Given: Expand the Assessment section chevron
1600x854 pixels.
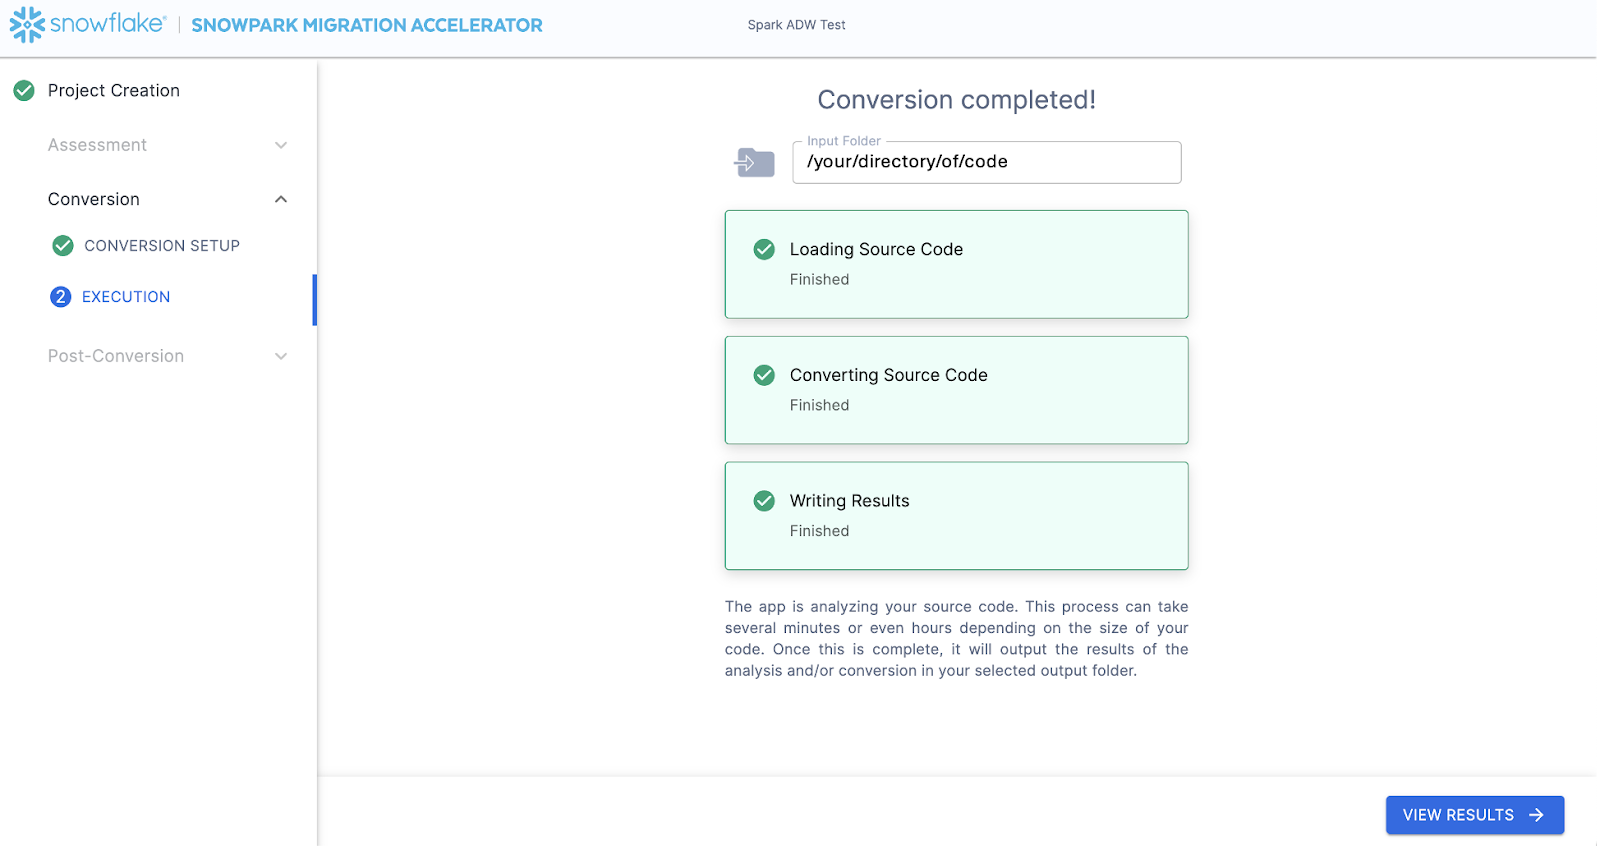Looking at the screenshot, I should pyautogui.click(x=281, y=146).
